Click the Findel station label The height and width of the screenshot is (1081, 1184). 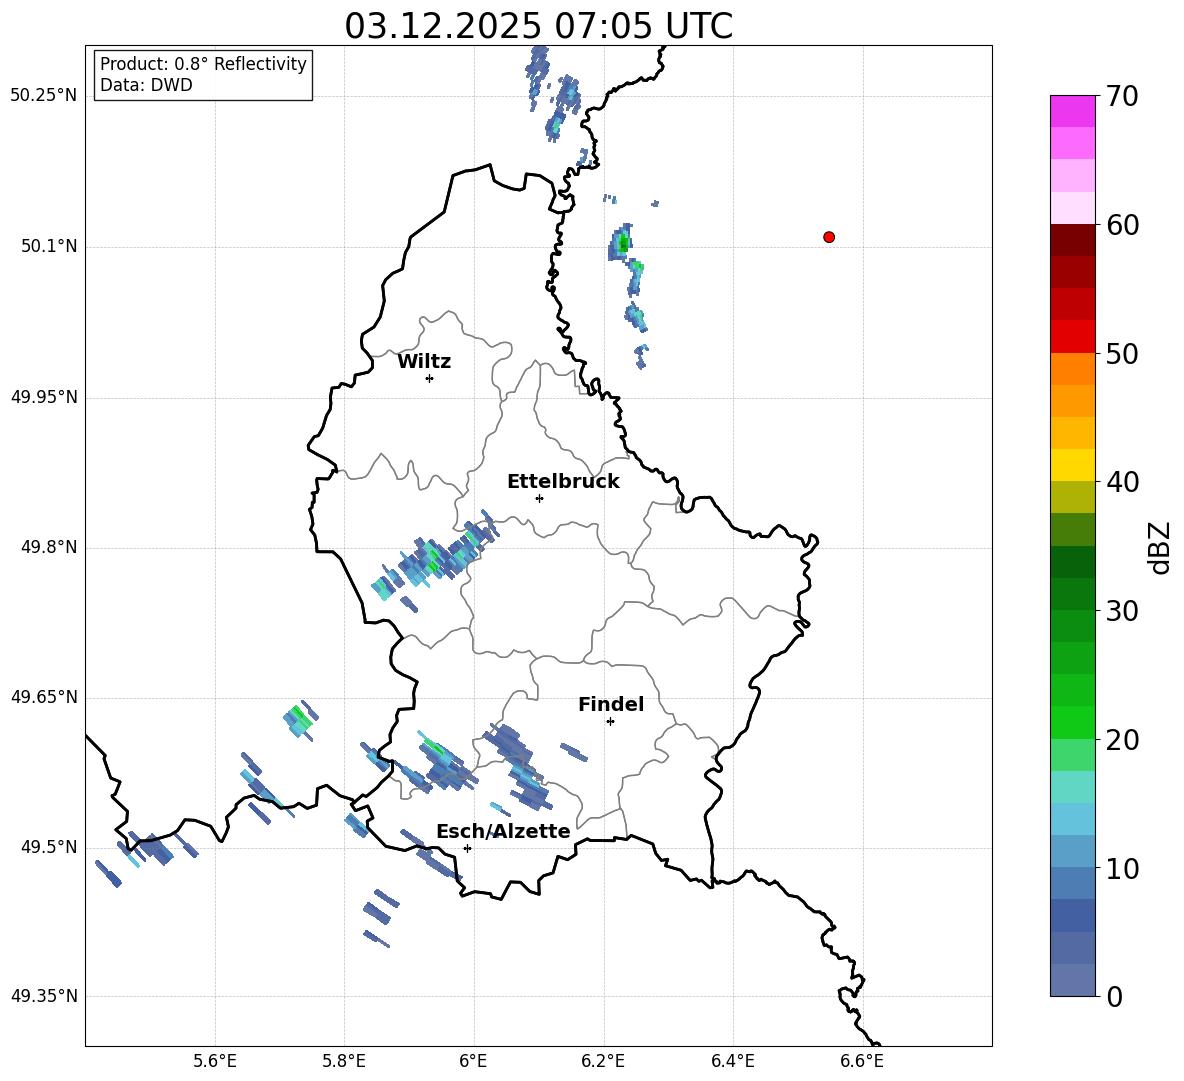point(611,704)
